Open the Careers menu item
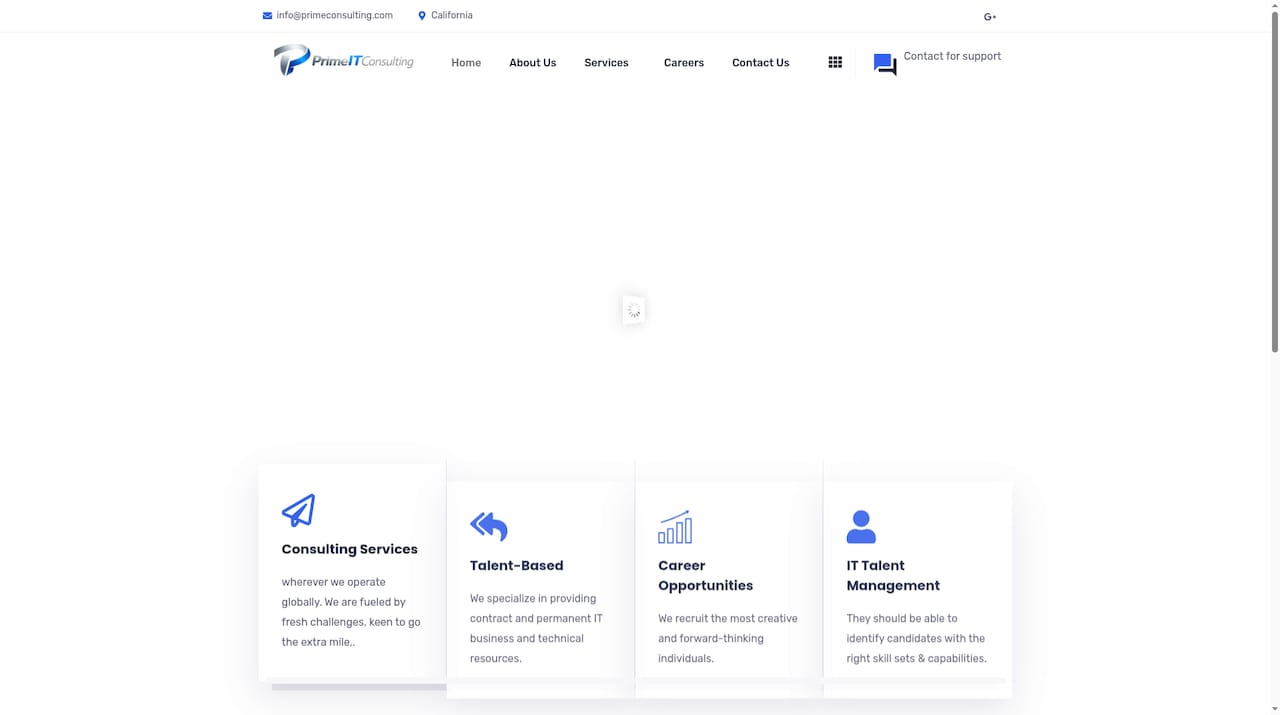The height and width of the screenshot is (715, 1280). [684, 63]
